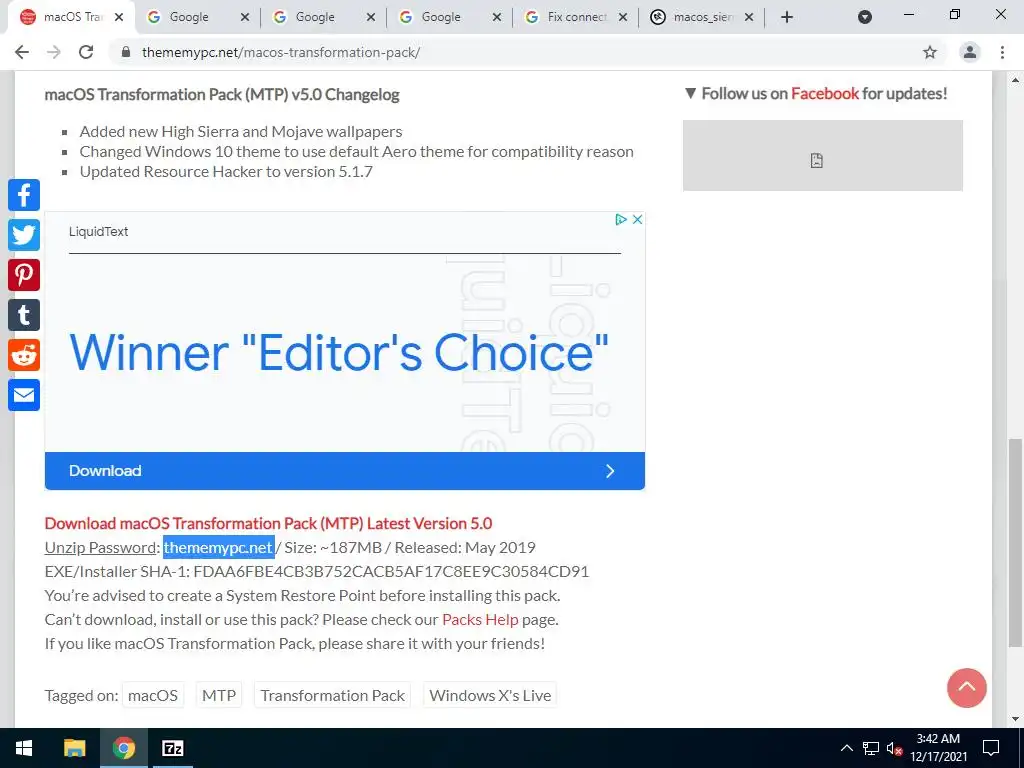Click the scrollbar up arrow
This screenshot has width=1024, height=768.
[x=1015, y=80]
